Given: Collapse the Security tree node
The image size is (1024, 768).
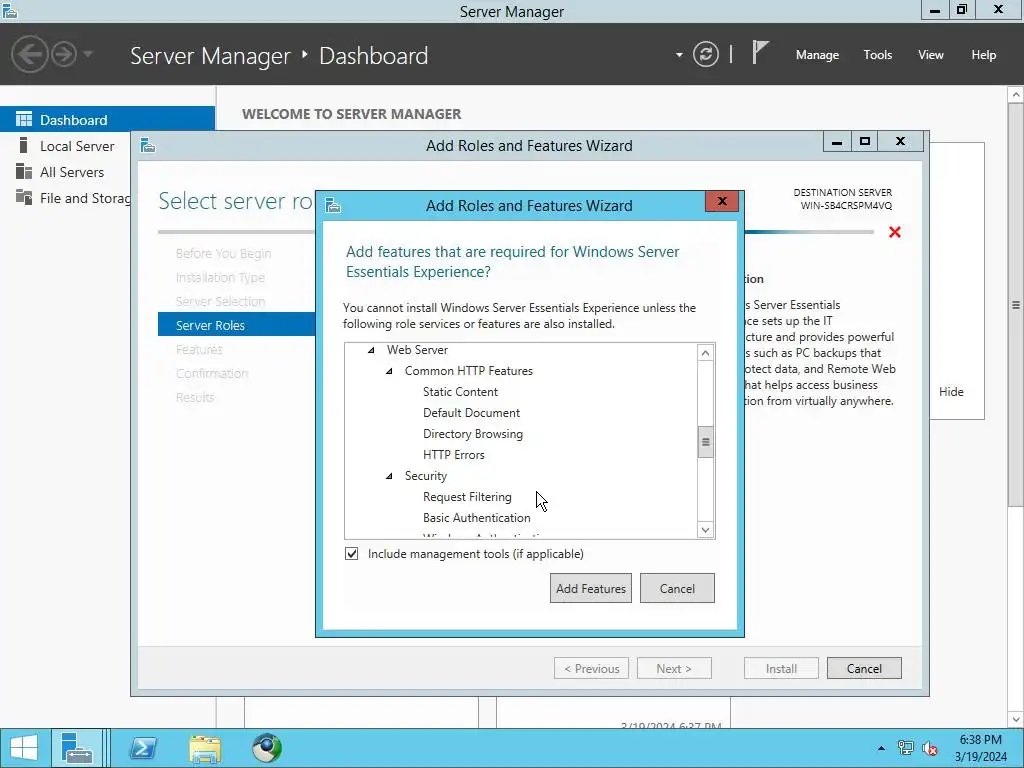Looking at the screenshot, I should click(x=389, y=476).
